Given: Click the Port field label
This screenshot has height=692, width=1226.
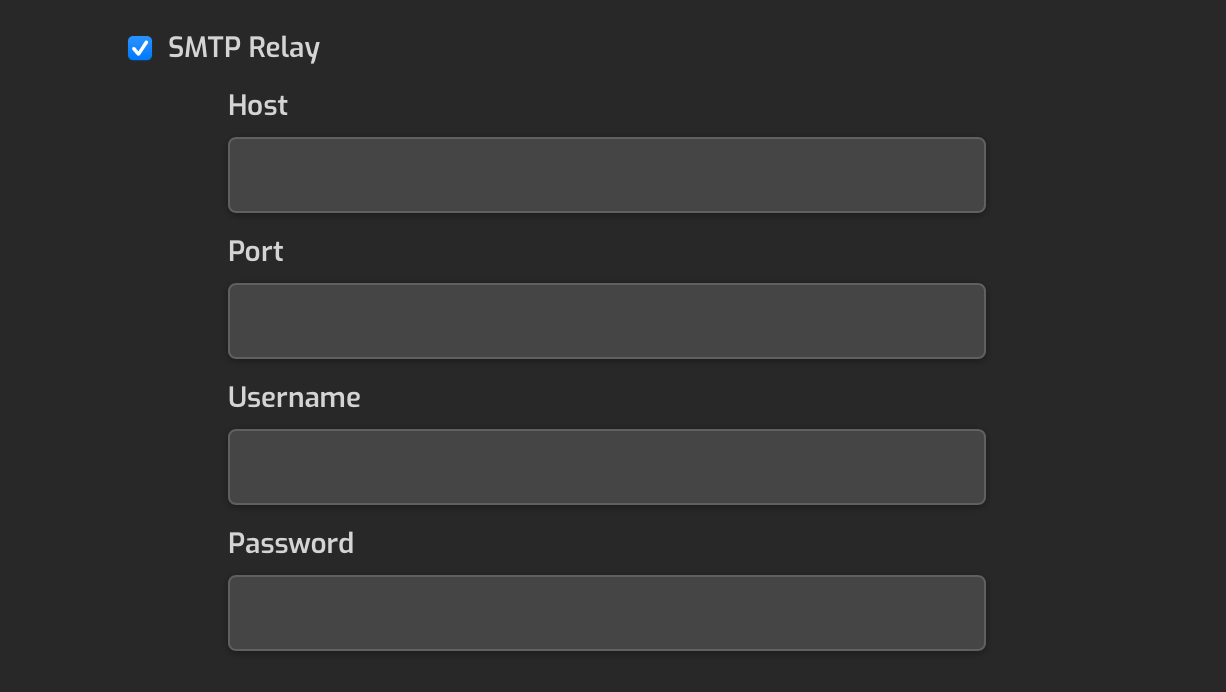Looking at the screenshot, I should coord(256,251).
